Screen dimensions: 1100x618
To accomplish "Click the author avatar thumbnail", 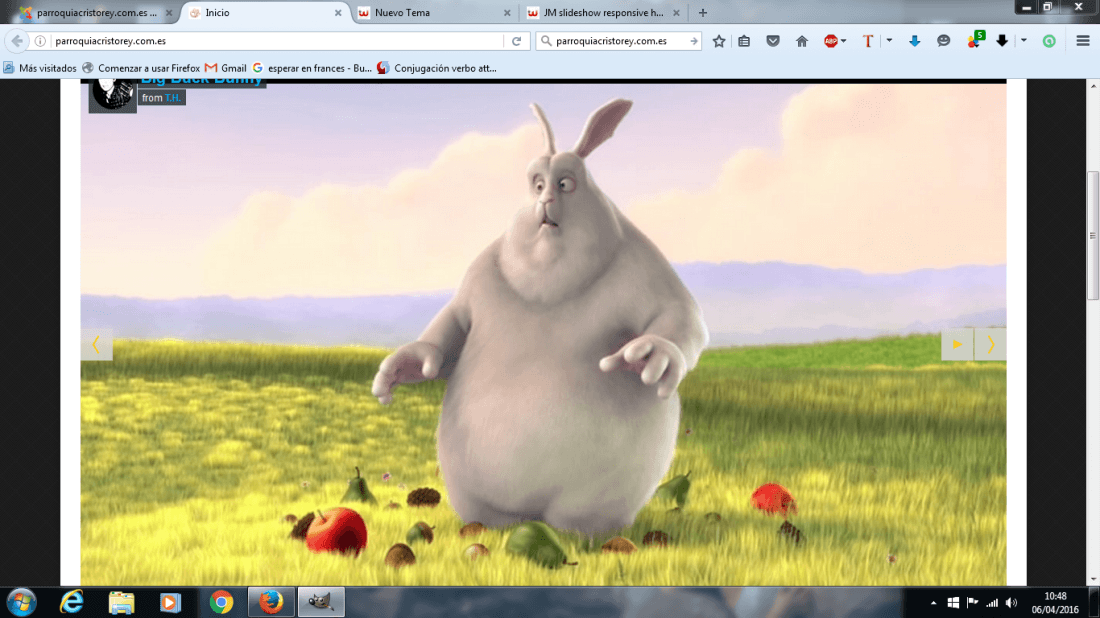I will pos(112,95).
